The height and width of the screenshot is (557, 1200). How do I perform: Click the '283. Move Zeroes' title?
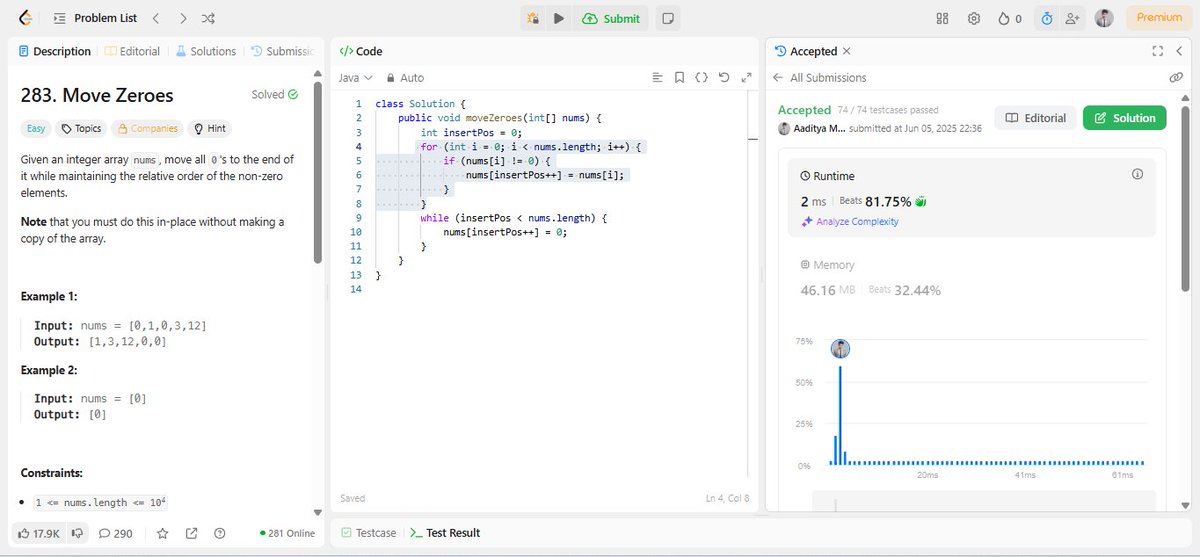97,96
